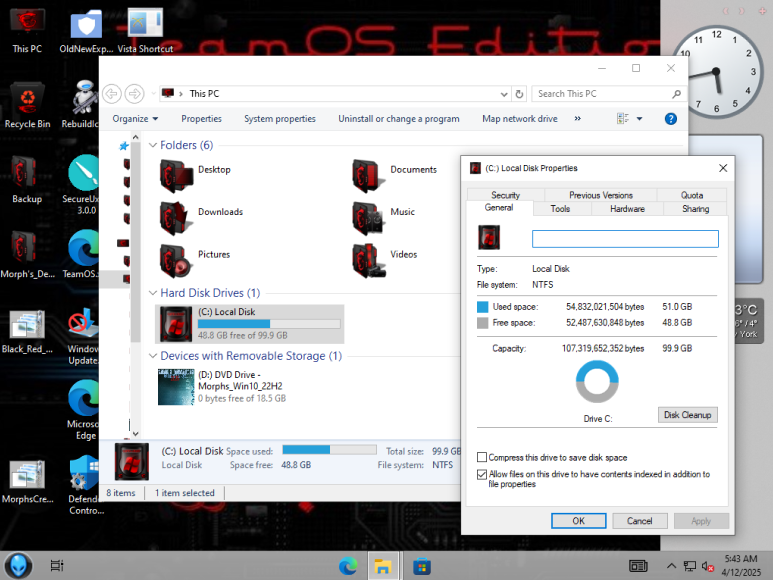Click Uninstall or change a program
This screenshot has height=580, width=773.
(x=398, y=119)
